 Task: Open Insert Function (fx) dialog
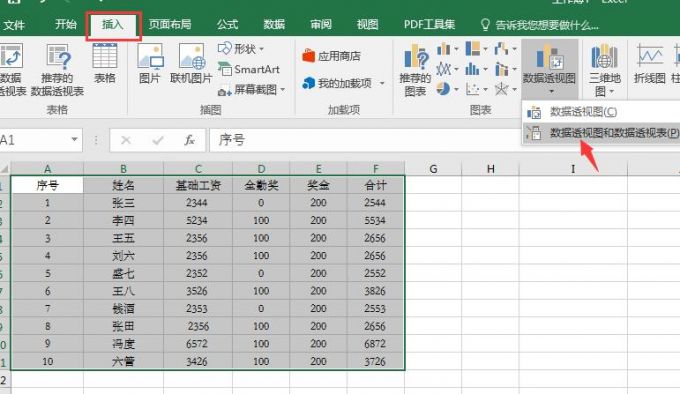point(190,140)
